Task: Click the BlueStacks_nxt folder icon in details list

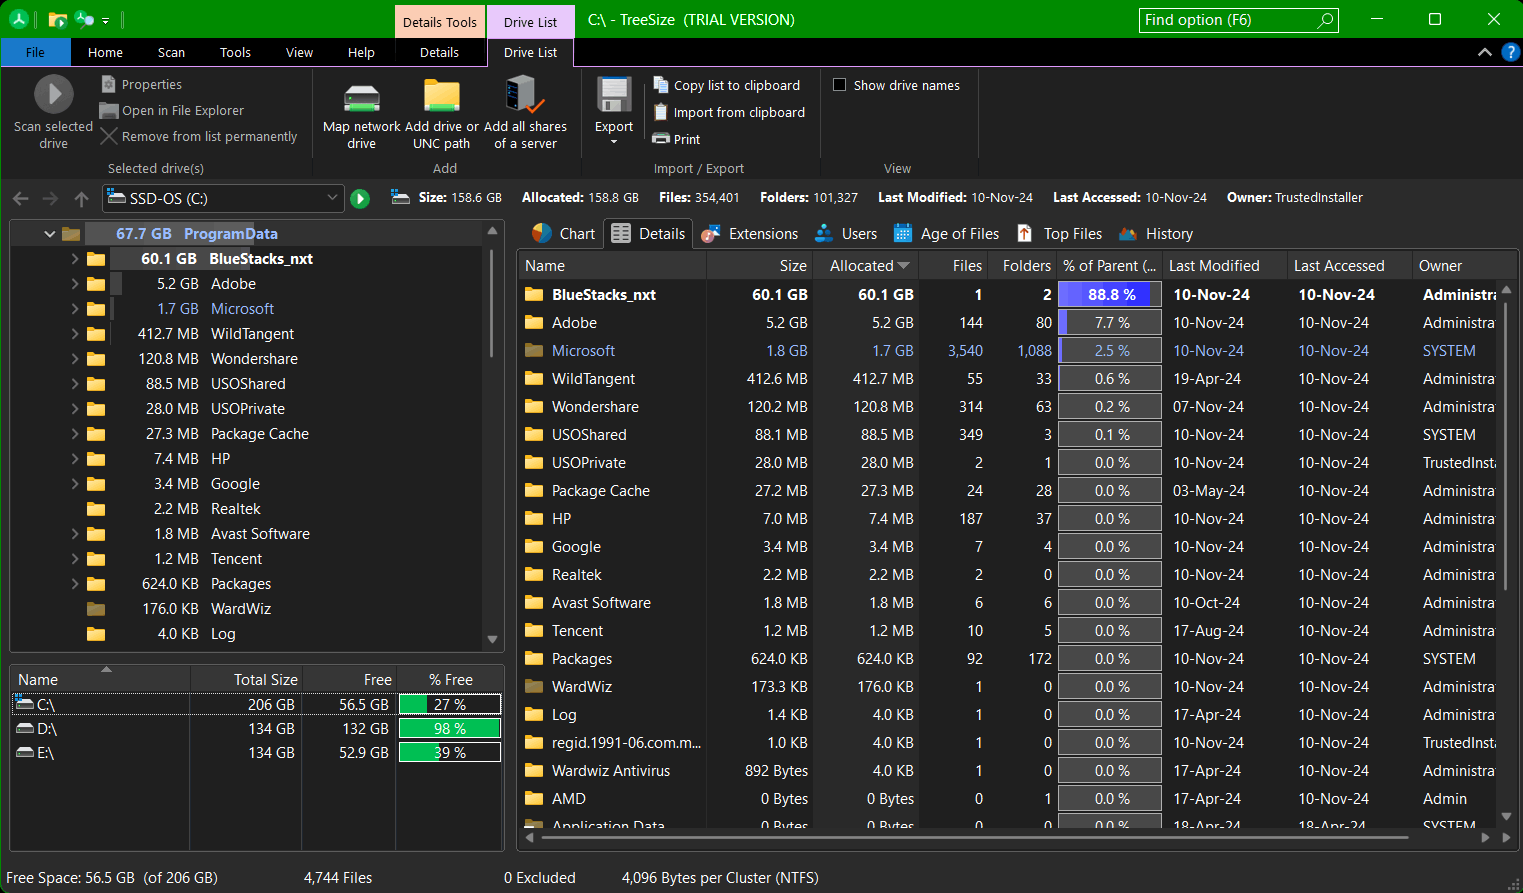Action: pyautogui.click(x=534, y=295)
